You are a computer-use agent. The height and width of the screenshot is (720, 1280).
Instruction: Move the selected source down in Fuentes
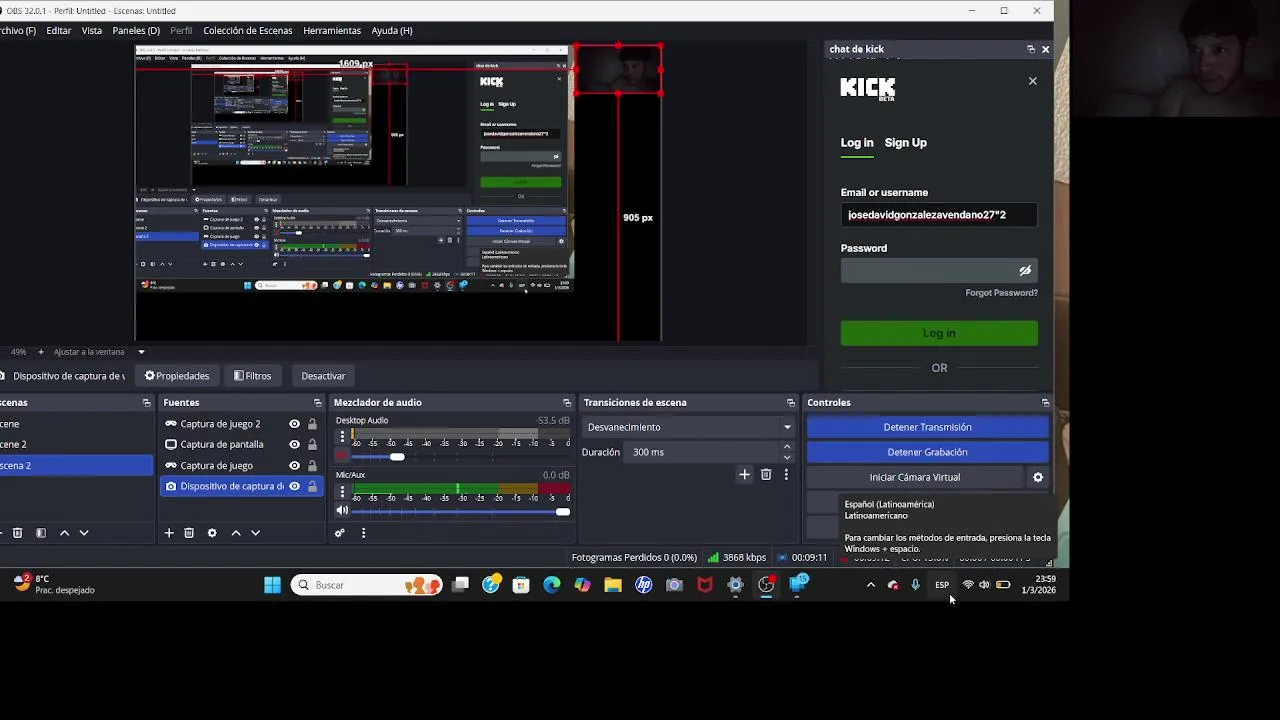coord(255,533)
